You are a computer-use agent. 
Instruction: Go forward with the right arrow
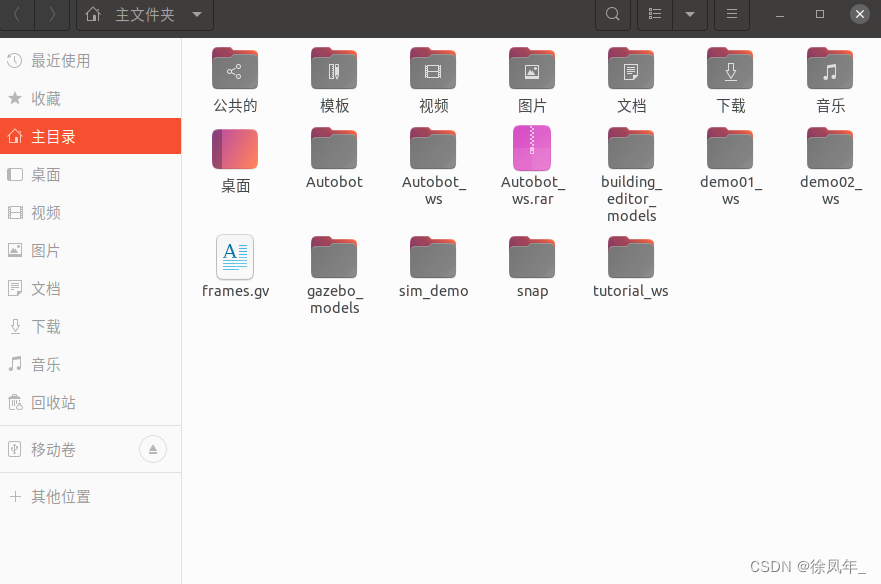coord(52,14)
